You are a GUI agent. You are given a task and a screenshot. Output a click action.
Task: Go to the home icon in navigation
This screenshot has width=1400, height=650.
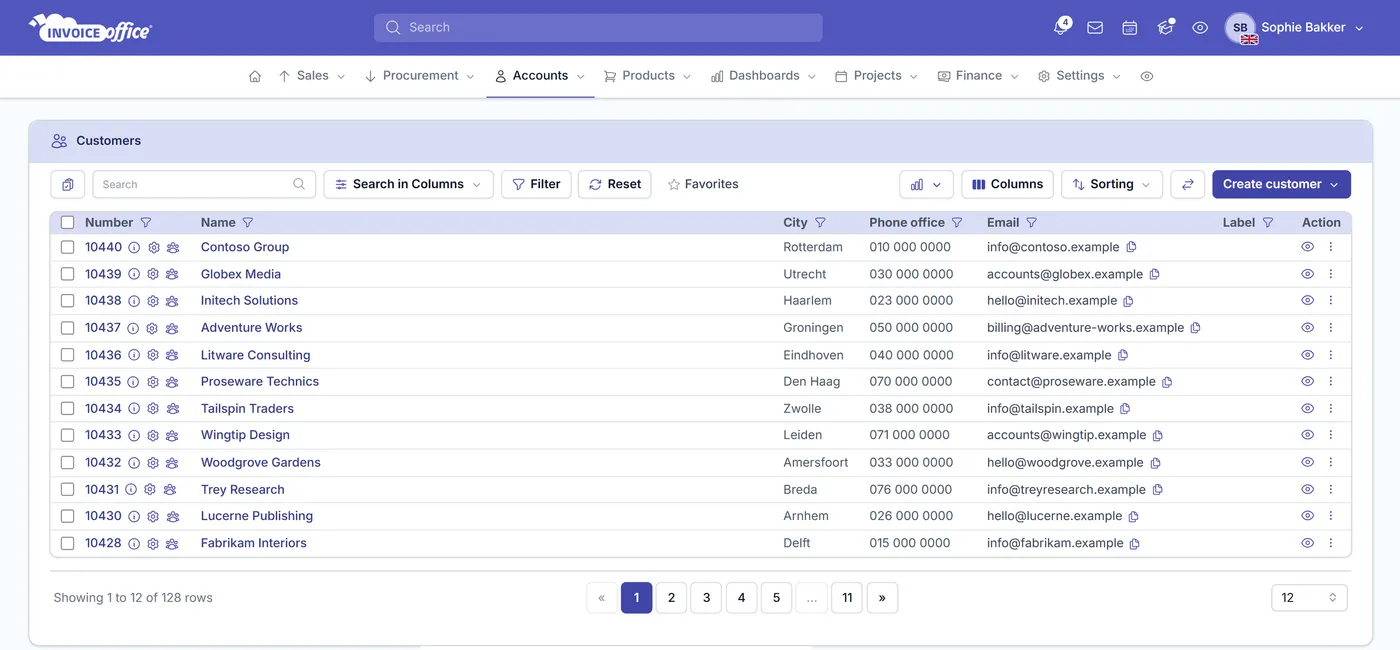point(255,76)
